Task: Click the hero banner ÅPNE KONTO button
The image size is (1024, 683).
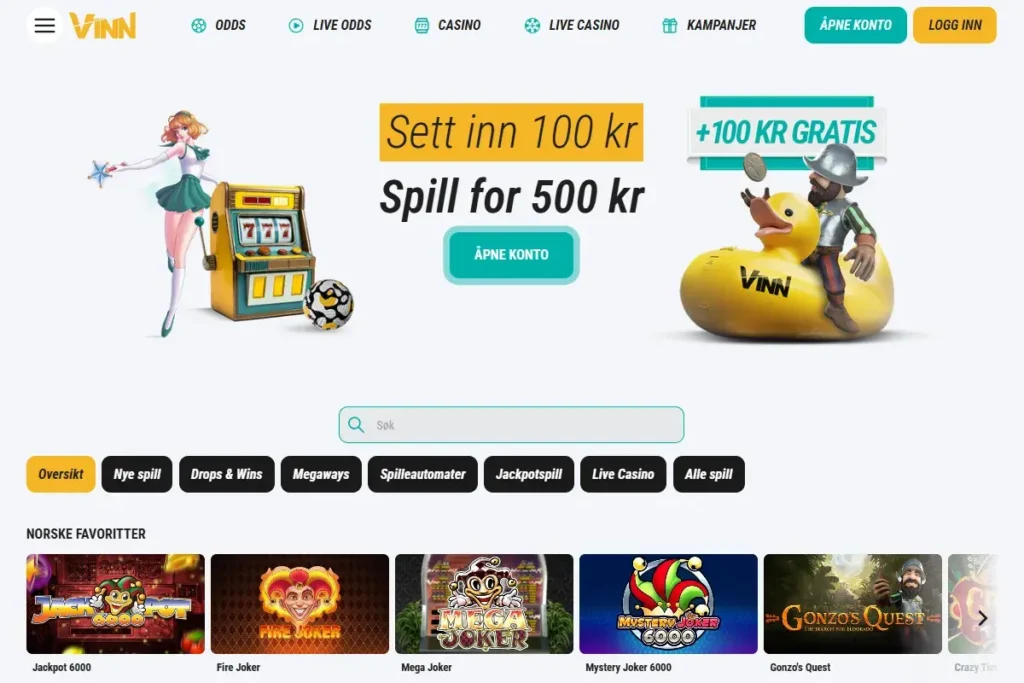Action: tap(511, 255)
